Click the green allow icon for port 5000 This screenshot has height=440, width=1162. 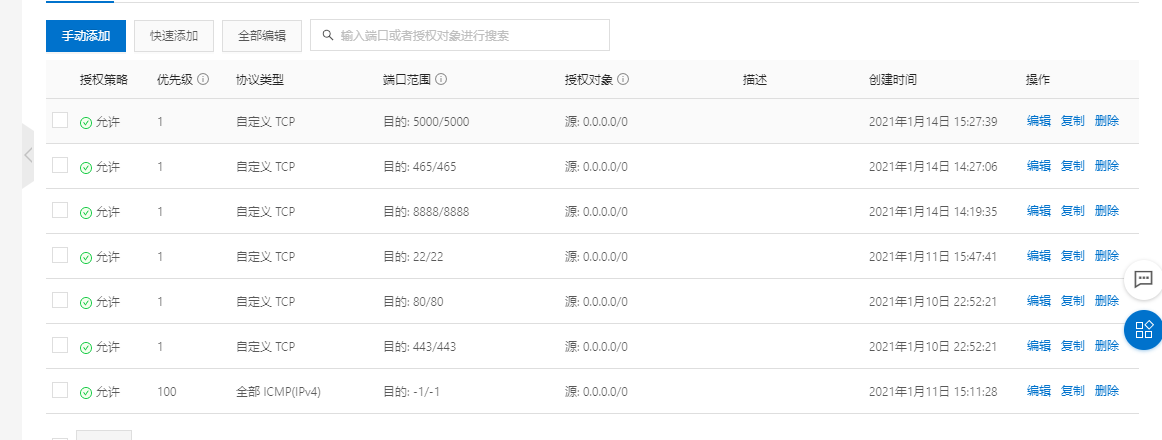click(x=86, y=122)
